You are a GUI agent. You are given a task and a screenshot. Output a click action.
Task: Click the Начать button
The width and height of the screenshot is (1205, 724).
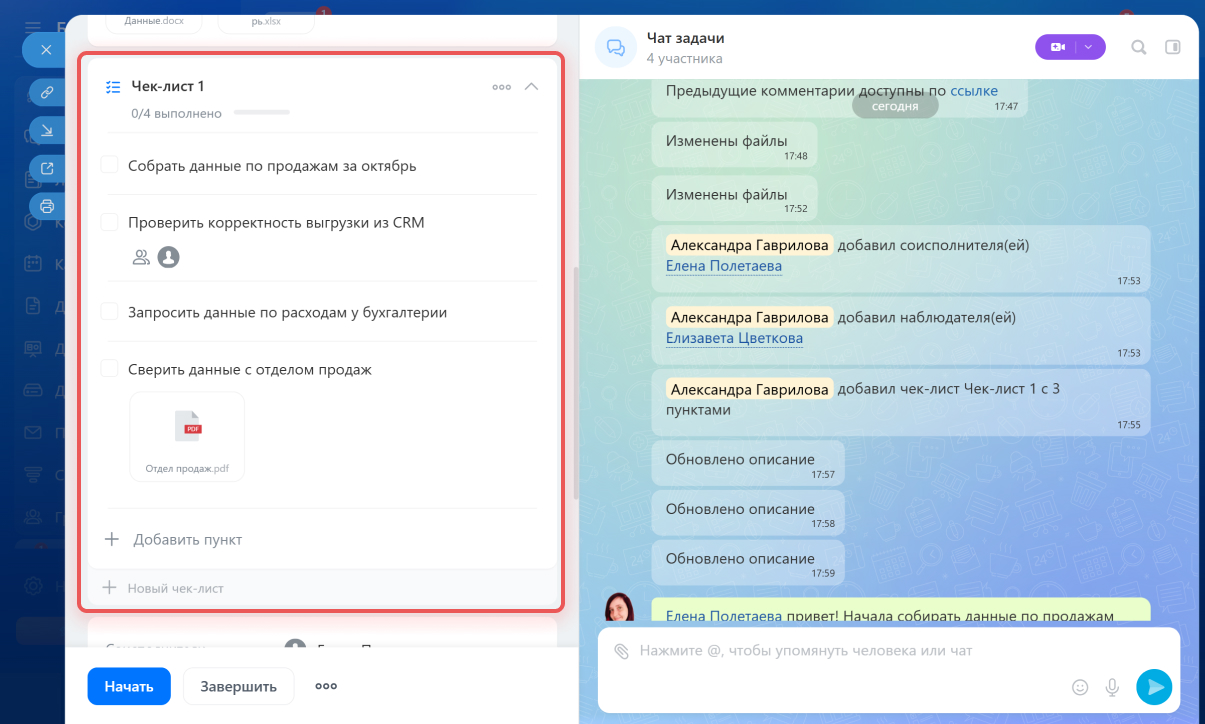coord(129,686)
